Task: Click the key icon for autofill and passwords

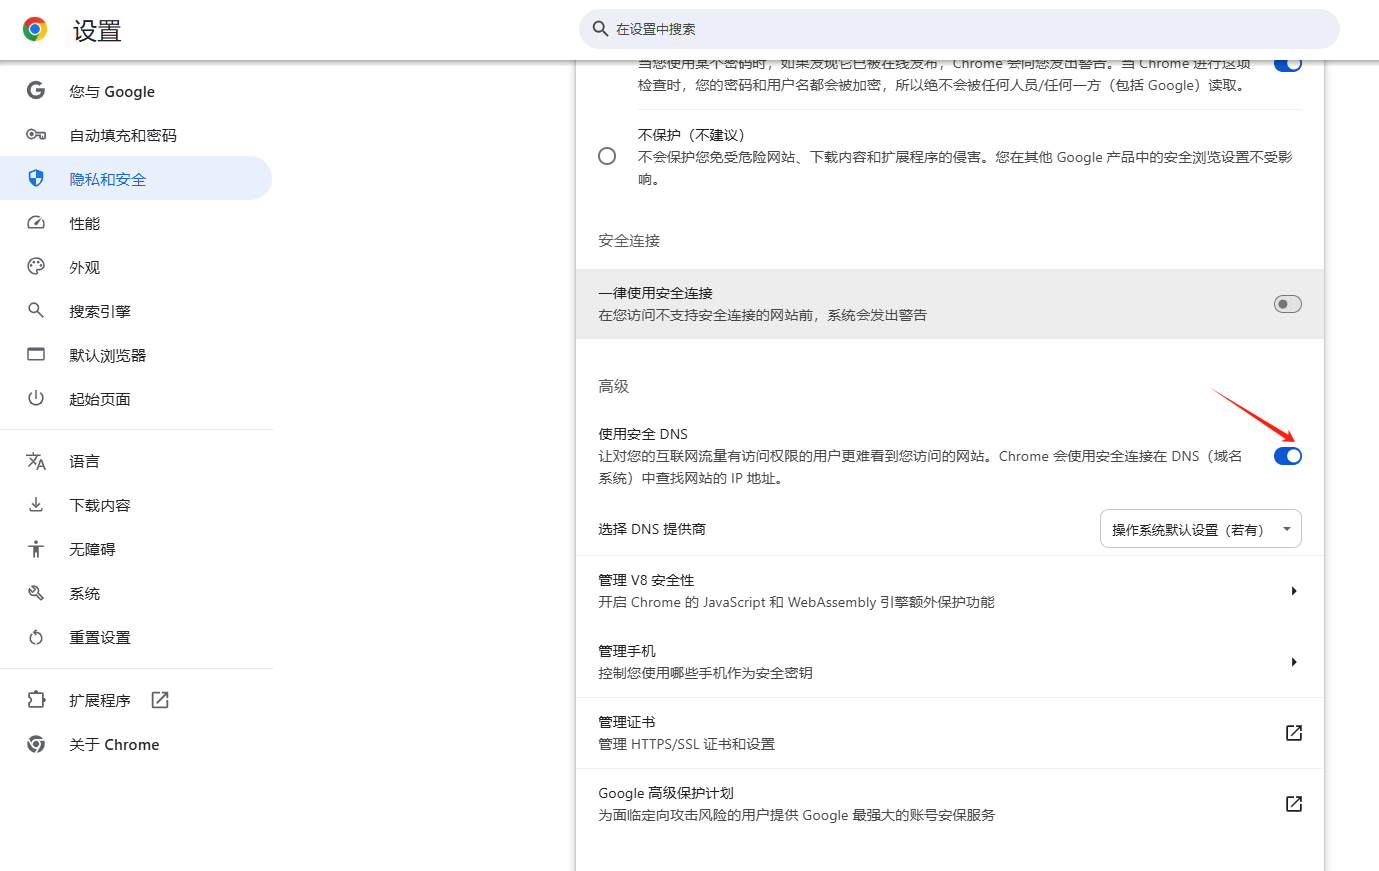Action: [x=36, y=135]
